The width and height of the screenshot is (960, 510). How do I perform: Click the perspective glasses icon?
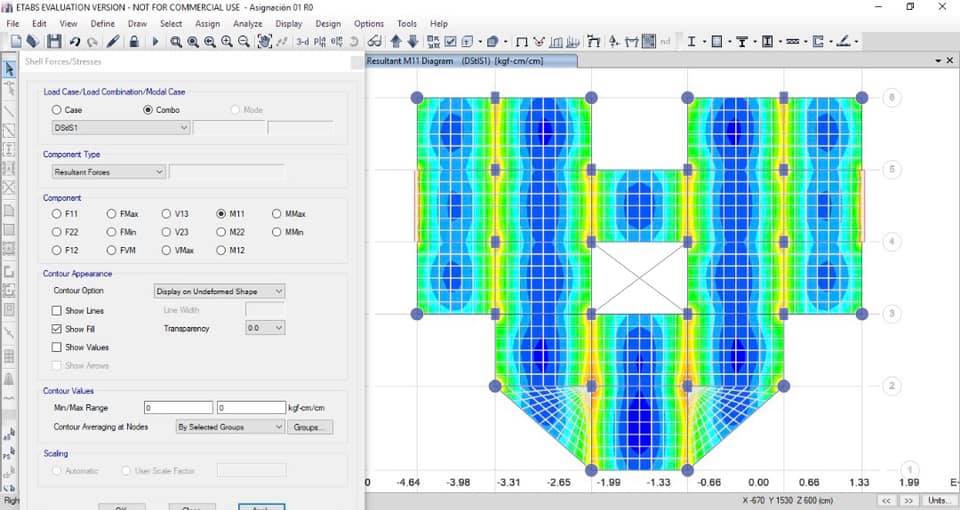[375, 42]
